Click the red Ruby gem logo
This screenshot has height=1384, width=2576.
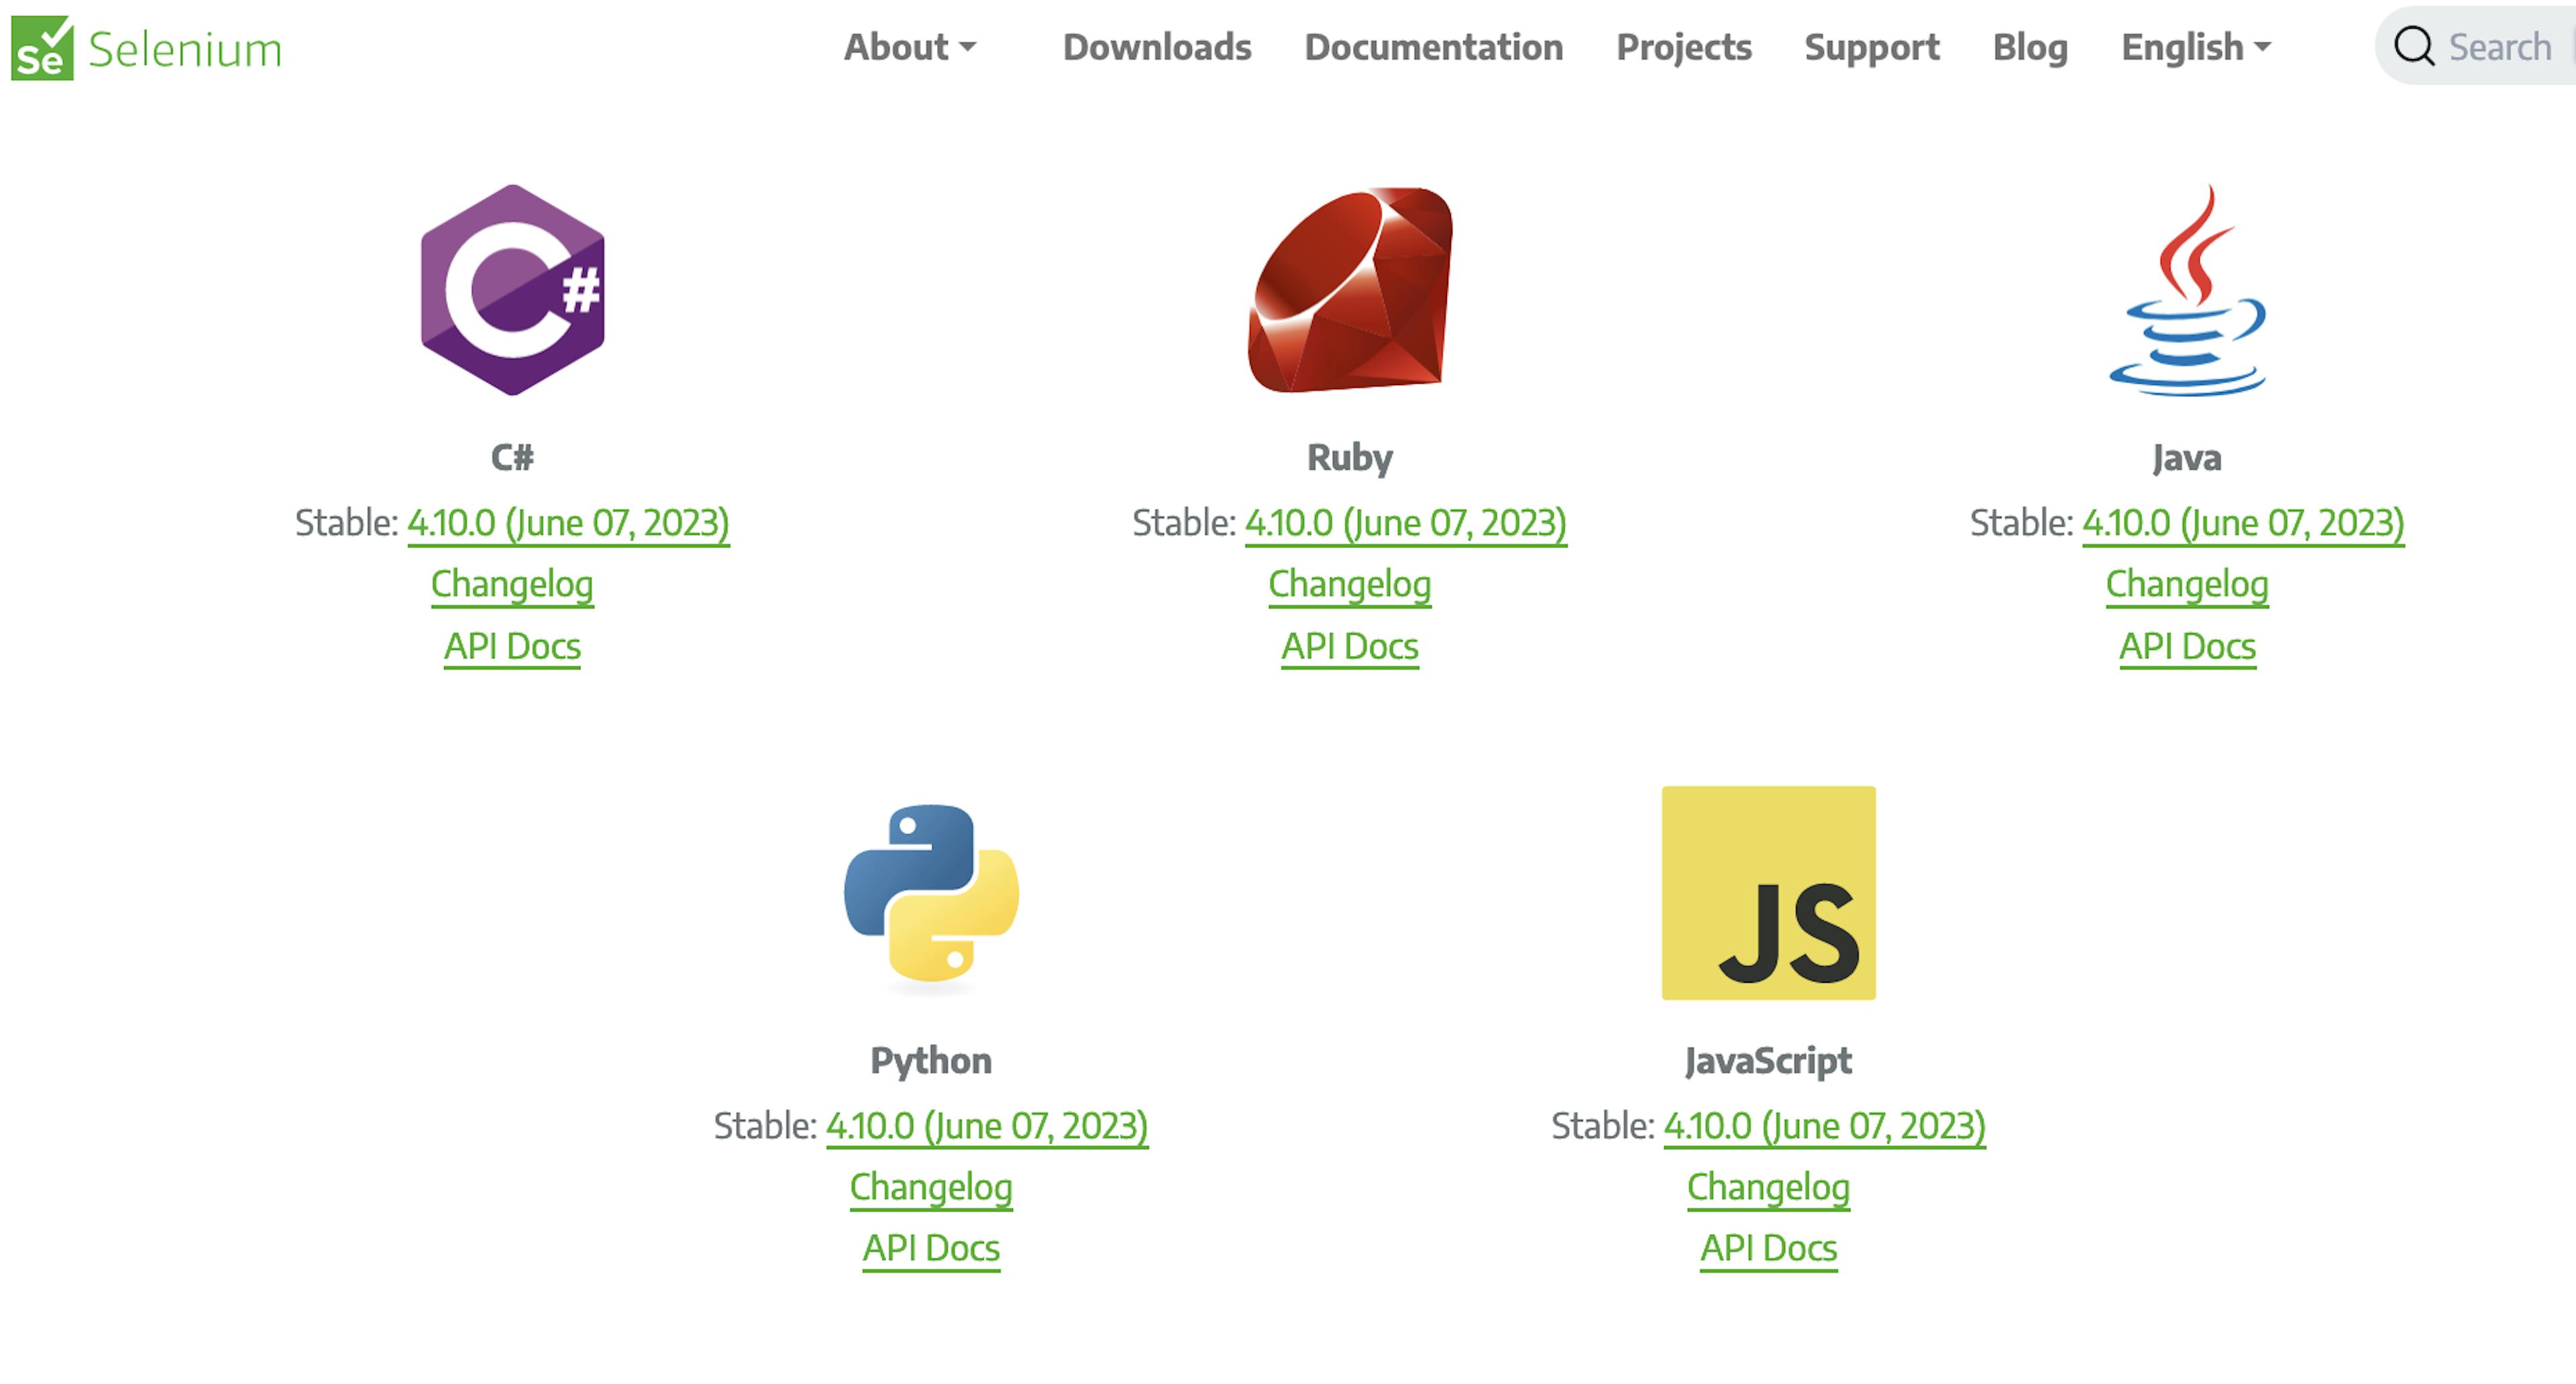(1349, 290)
